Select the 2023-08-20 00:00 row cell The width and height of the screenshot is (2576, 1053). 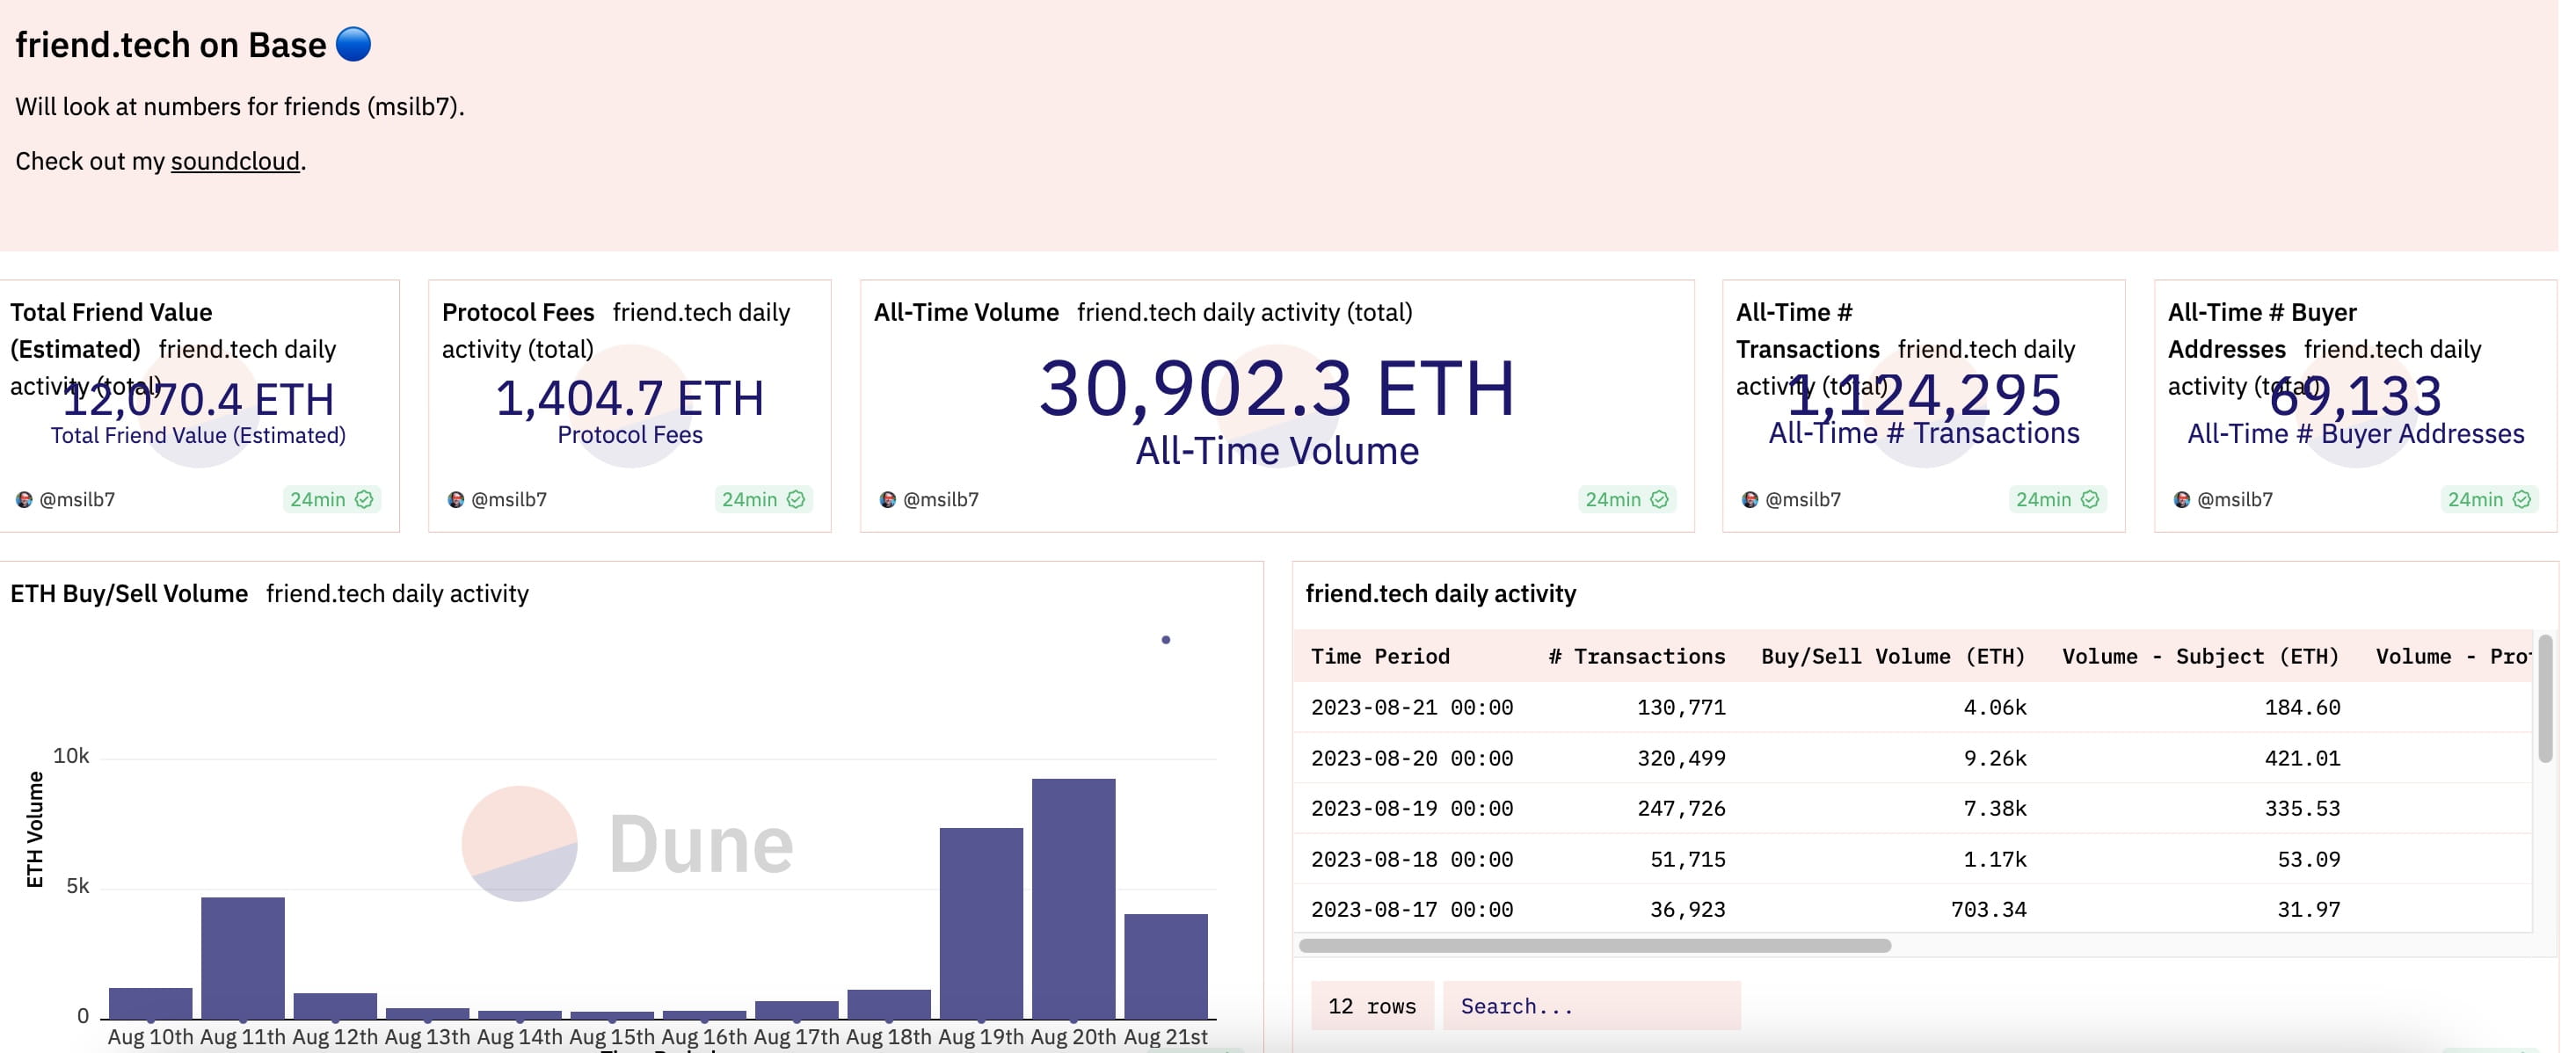pyautogui.click(x=1412, y=758)
